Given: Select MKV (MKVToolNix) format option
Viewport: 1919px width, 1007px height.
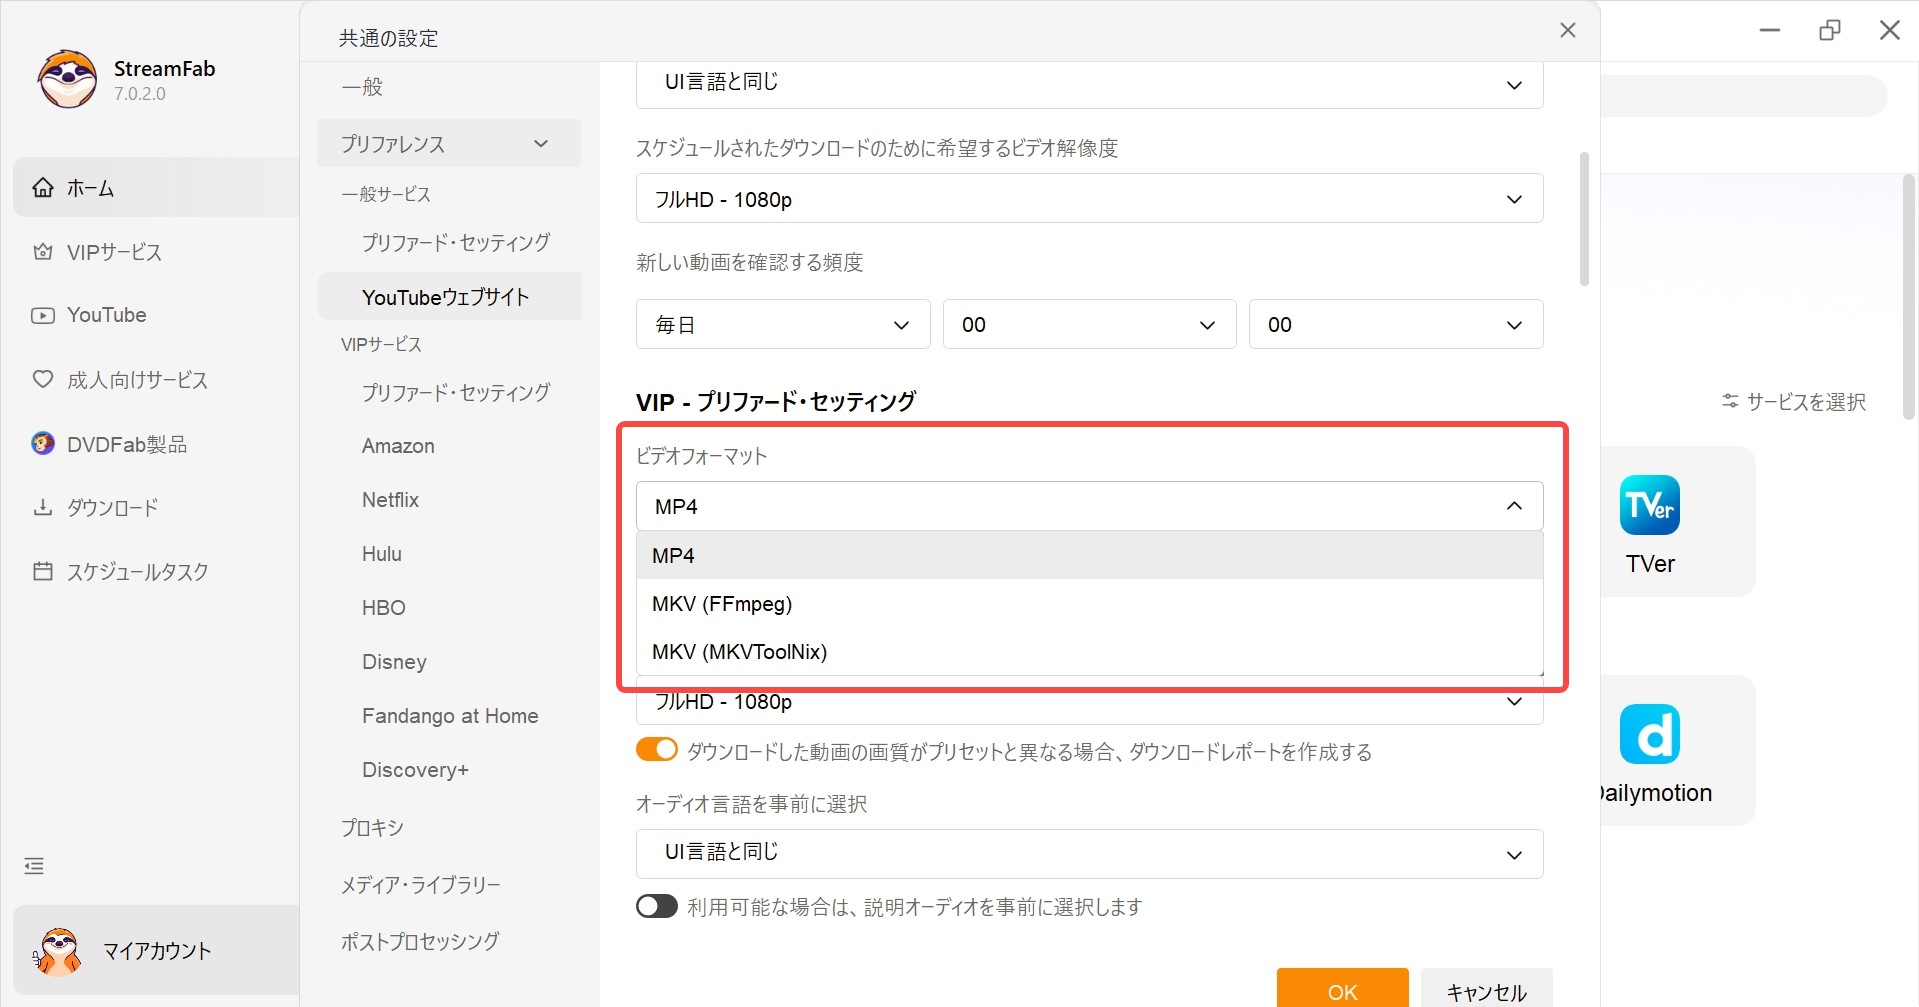Looking at the screenshot, I should [x=1089, y=651].
